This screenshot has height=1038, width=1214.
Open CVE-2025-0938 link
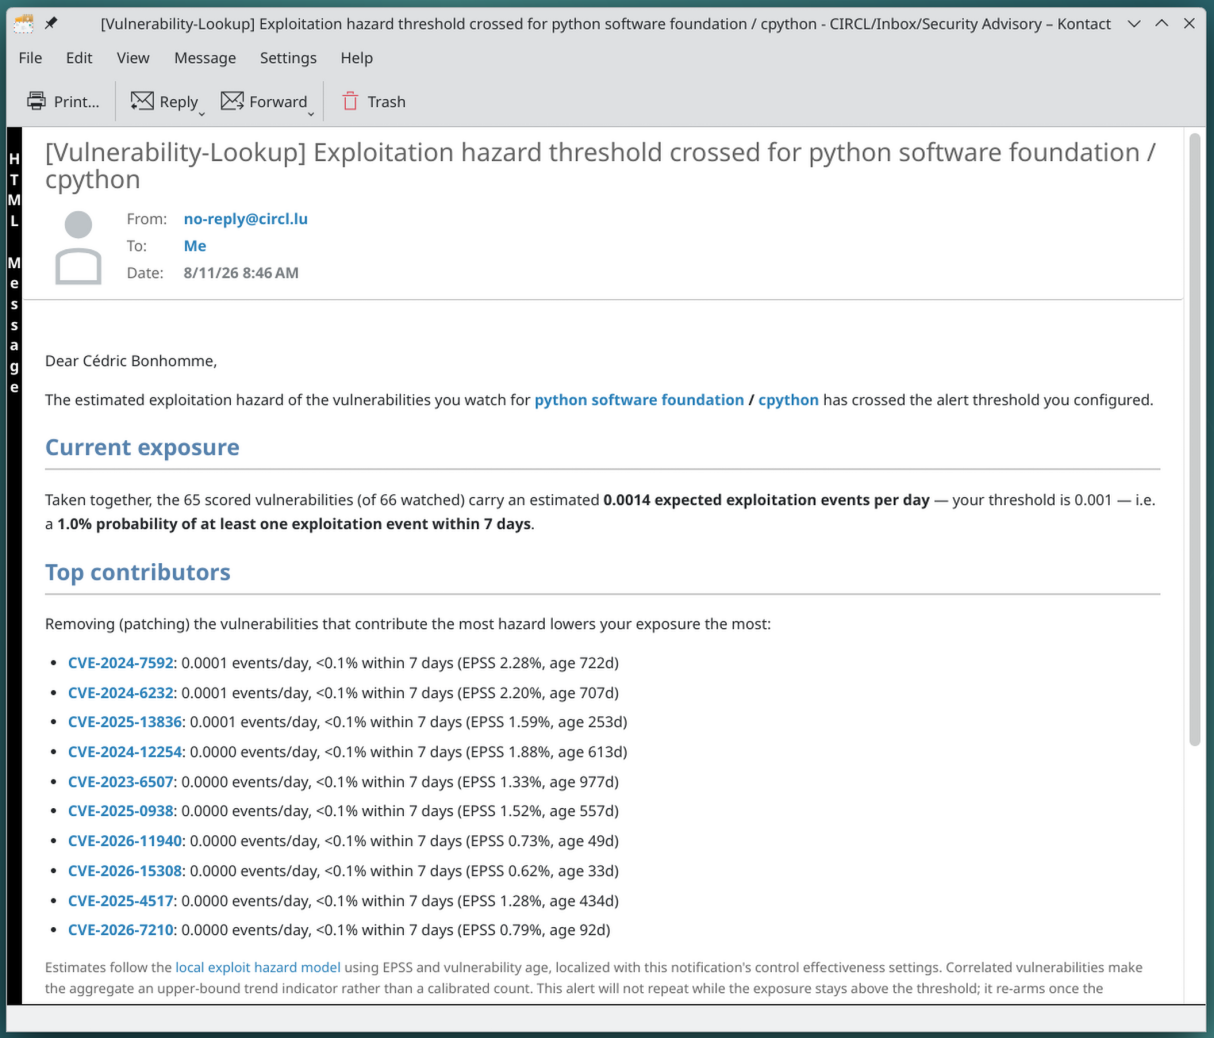(121, 811)
